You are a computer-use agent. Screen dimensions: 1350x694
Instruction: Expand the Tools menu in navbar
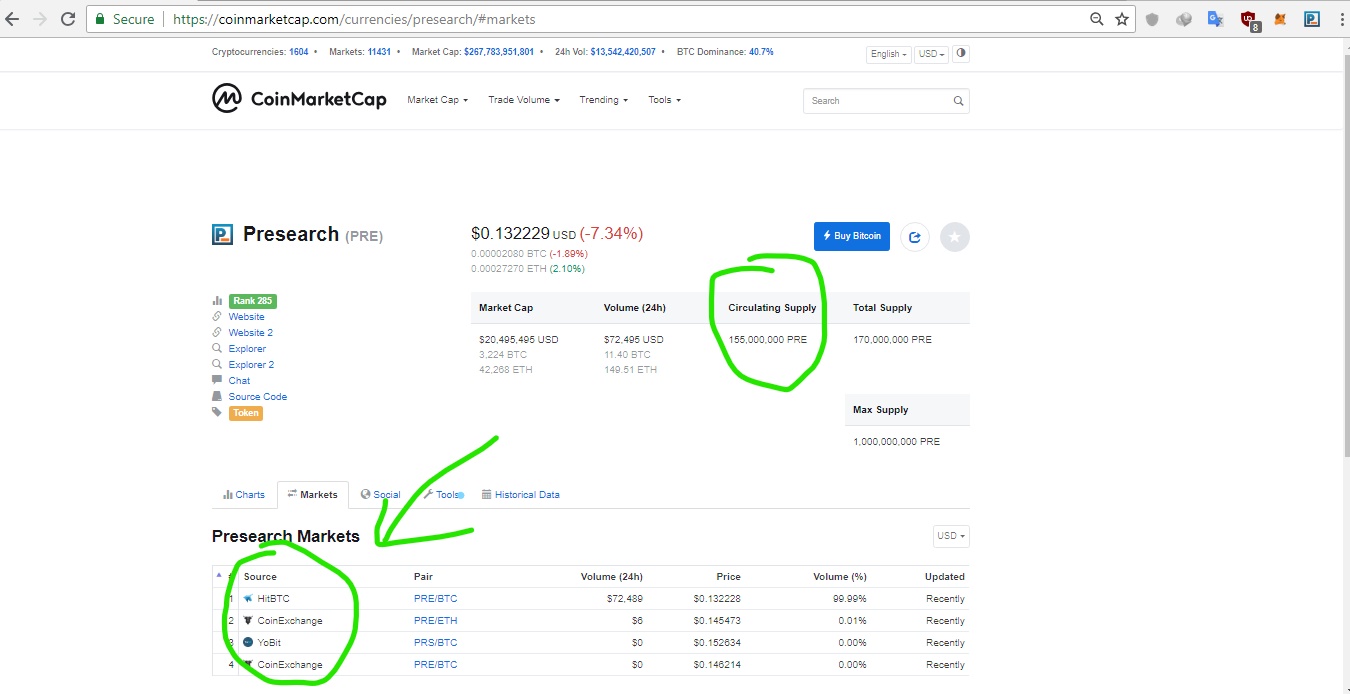pyautogui.click(x=664, y=100)
